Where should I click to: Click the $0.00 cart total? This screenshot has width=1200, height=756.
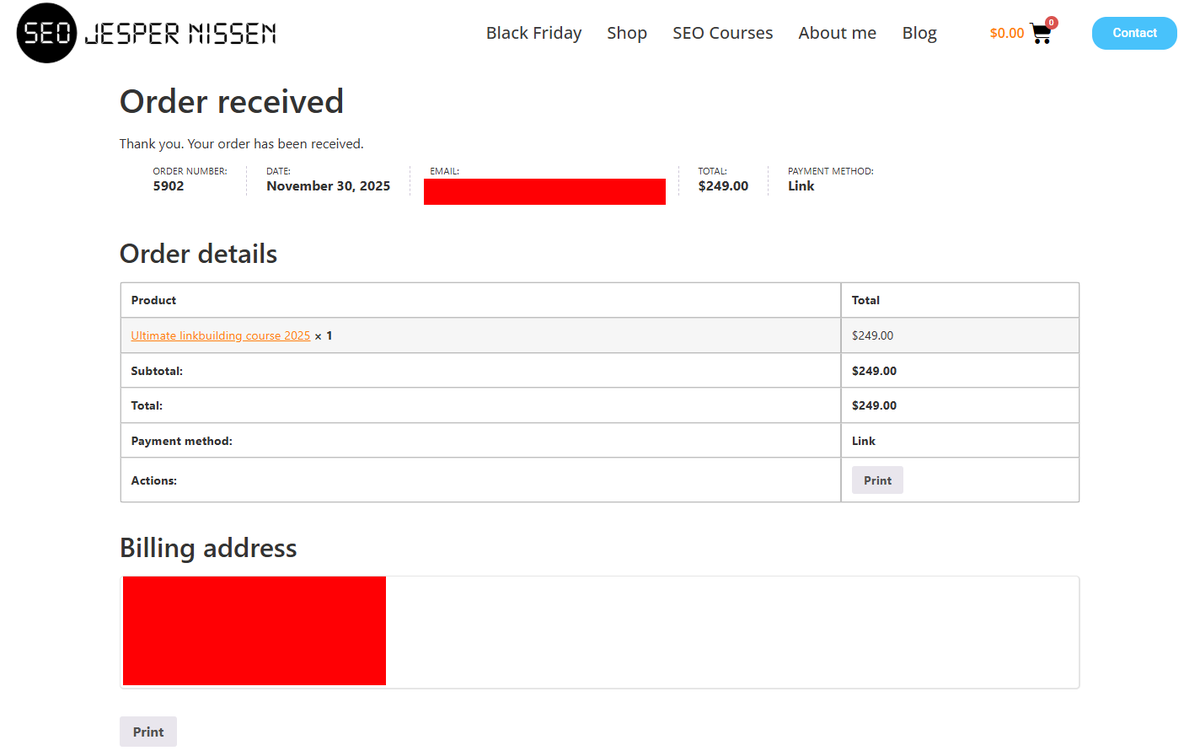1007,33
